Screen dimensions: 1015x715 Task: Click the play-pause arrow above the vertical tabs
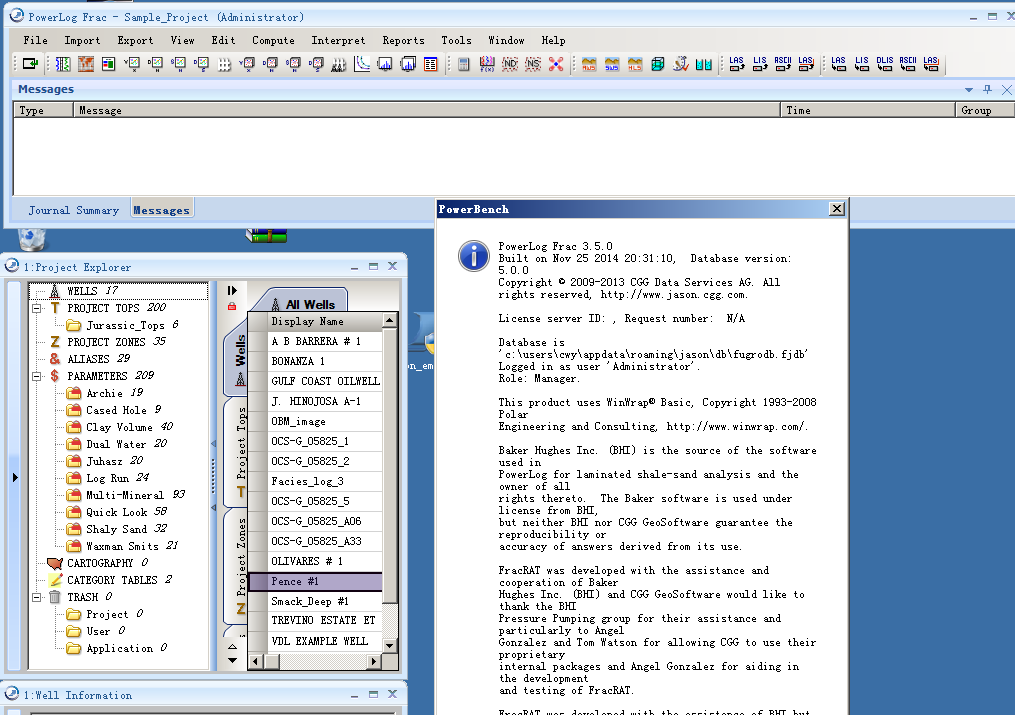point(232,291)
